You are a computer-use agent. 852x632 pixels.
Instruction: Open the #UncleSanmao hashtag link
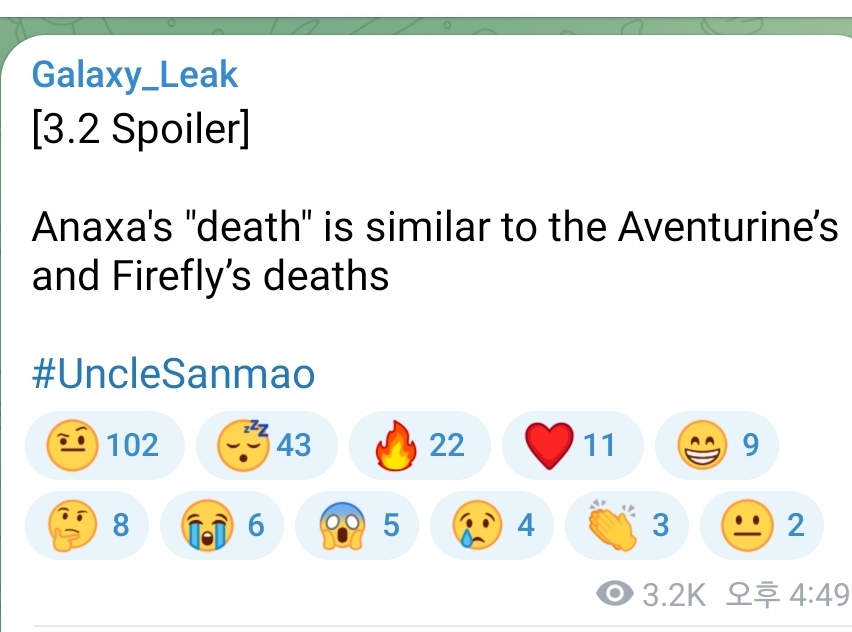172,373
